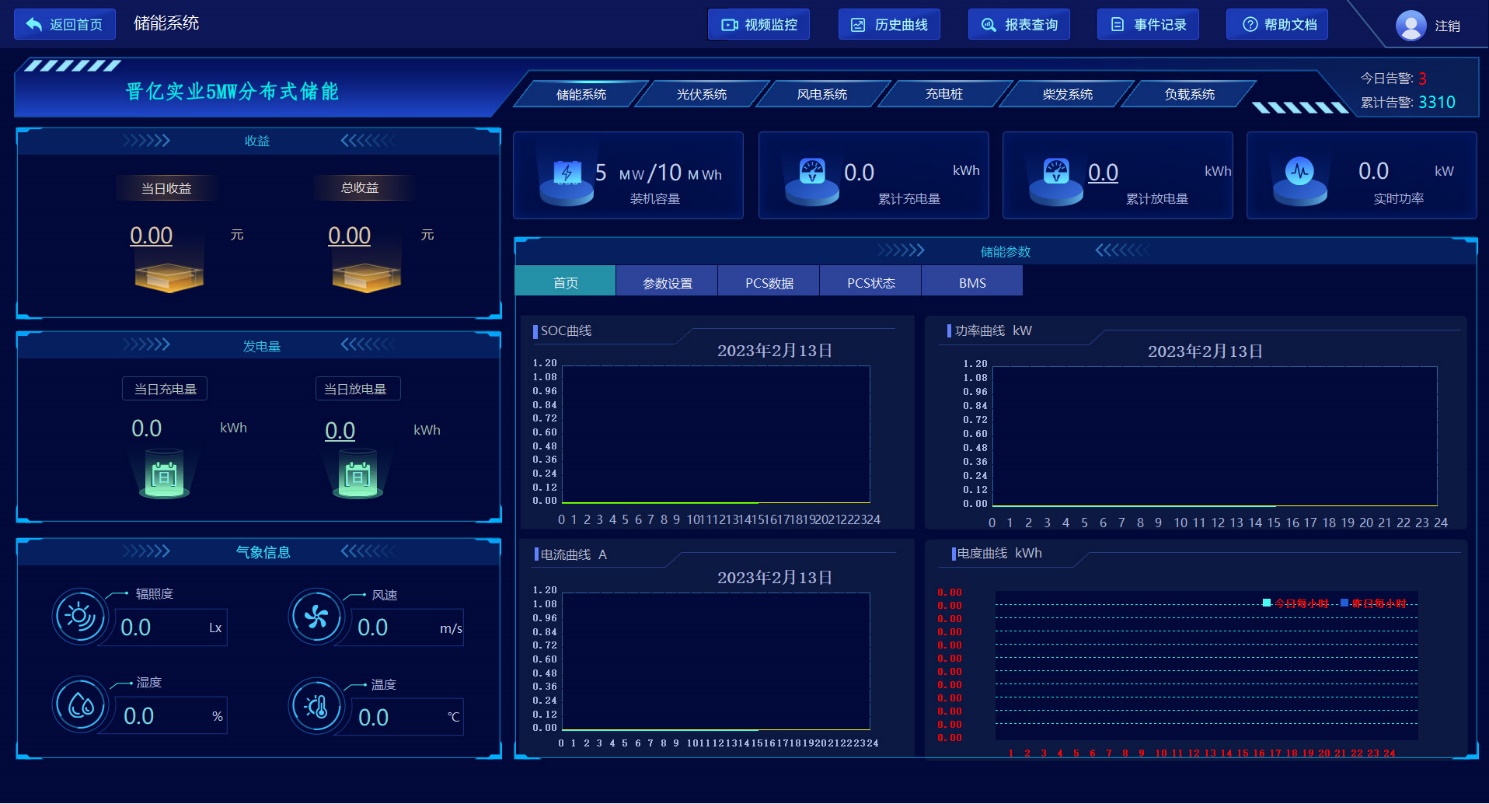The width and height of the screenshot is (1489, 804).
Task: Click the 当日收益 gold block icon
Action: [169, 274]
